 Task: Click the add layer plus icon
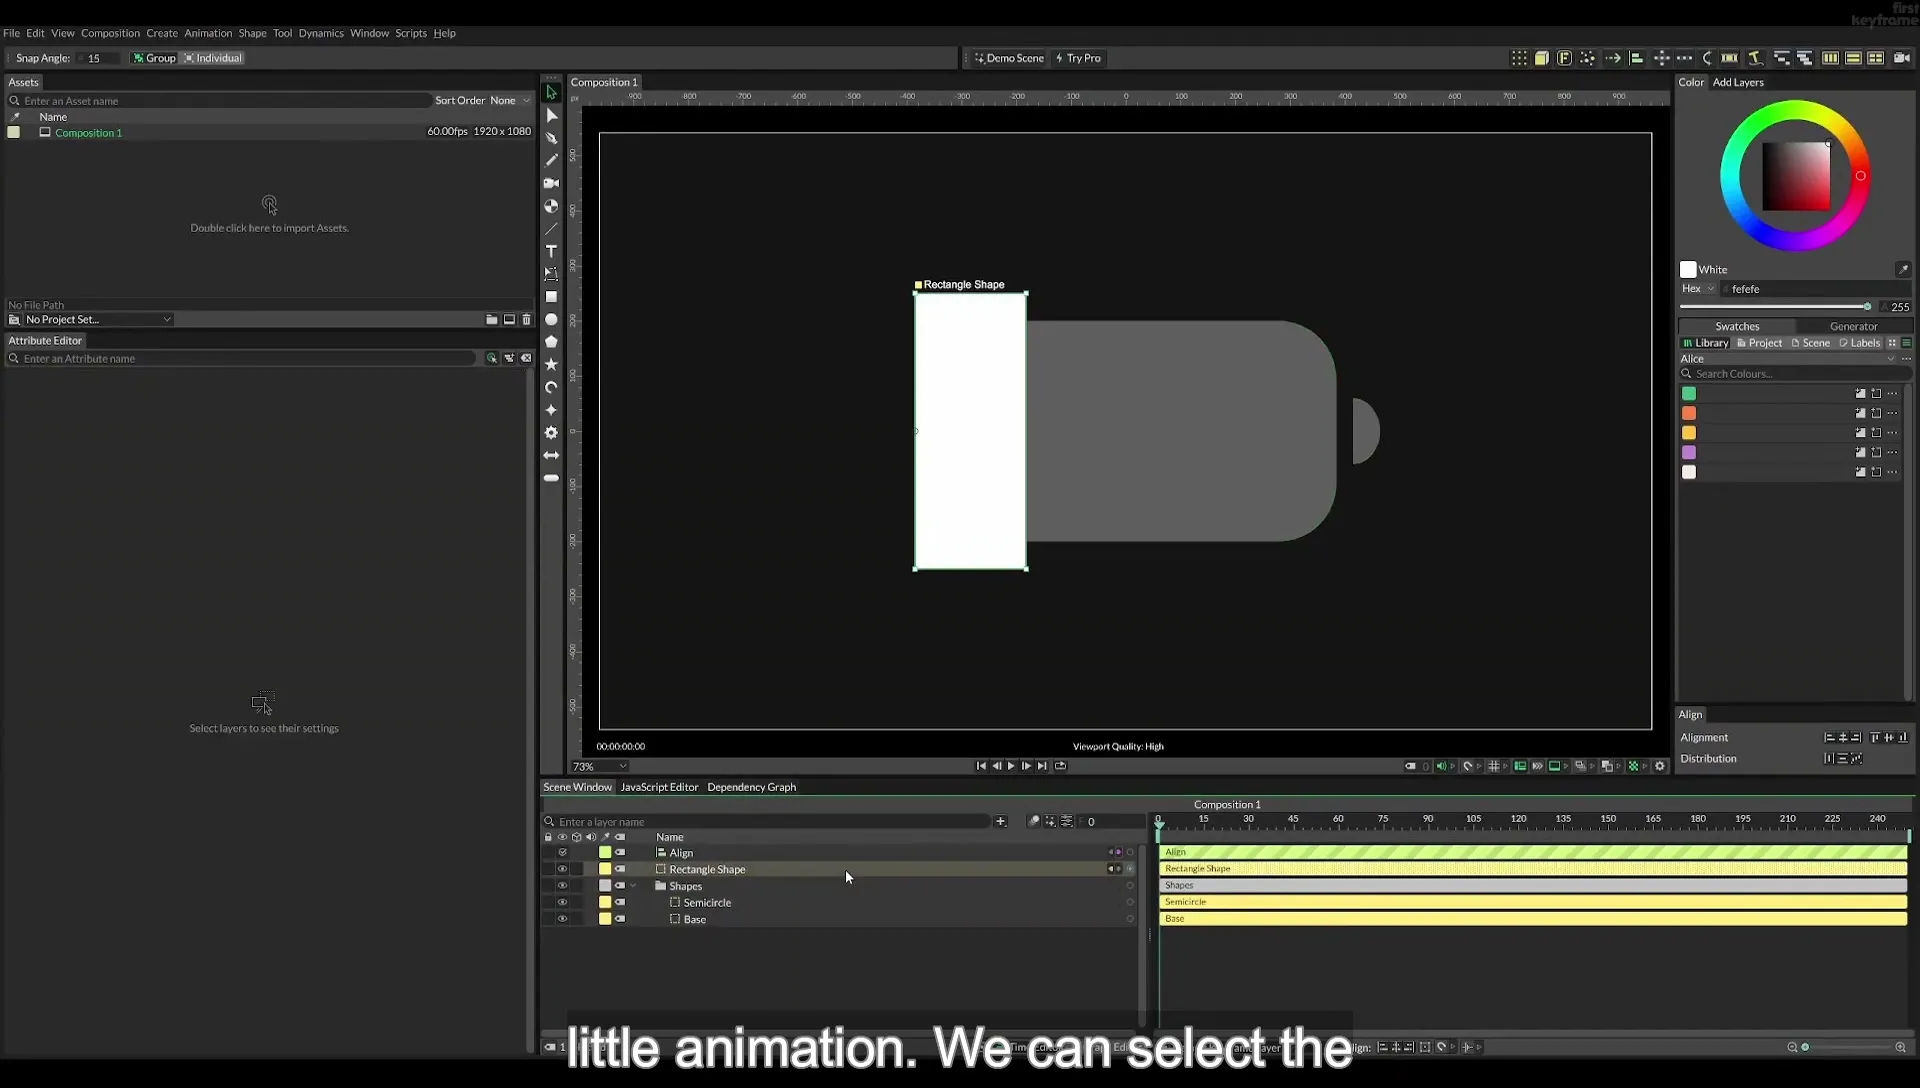1000,822
